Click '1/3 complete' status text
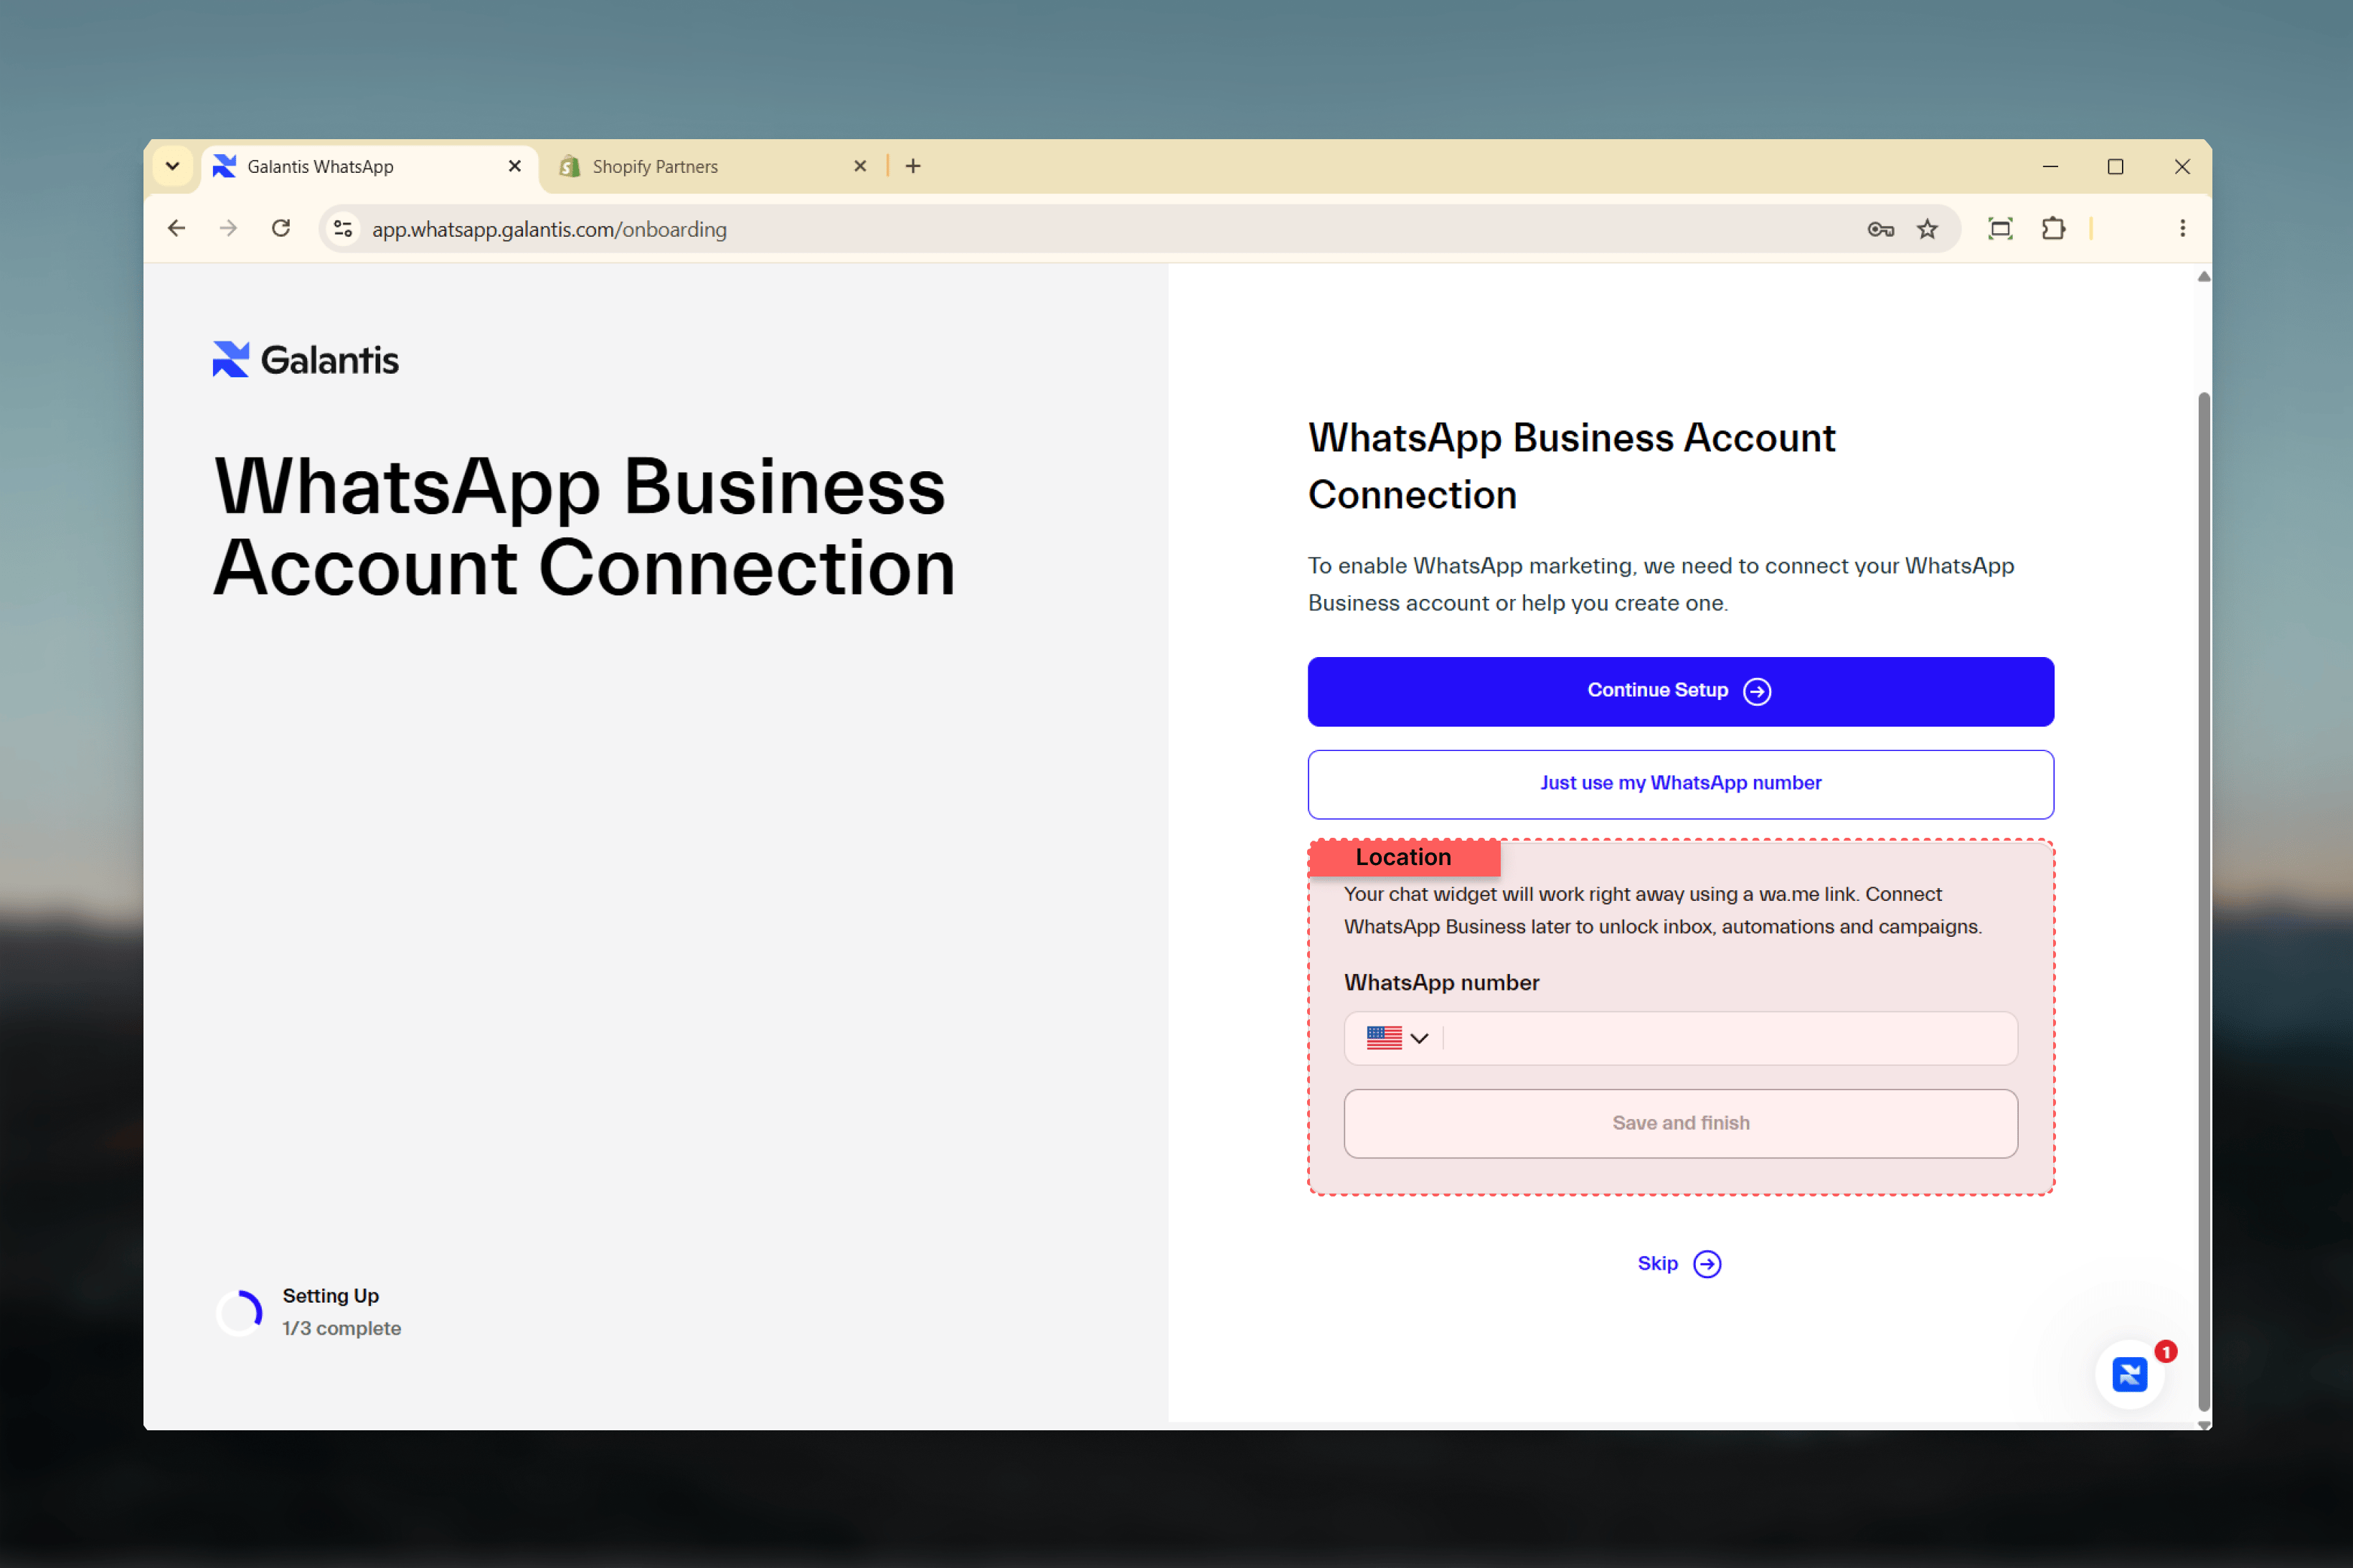Viewport: 2353px width, 1568px height. pyautogui.click(x=342, y=1328)
